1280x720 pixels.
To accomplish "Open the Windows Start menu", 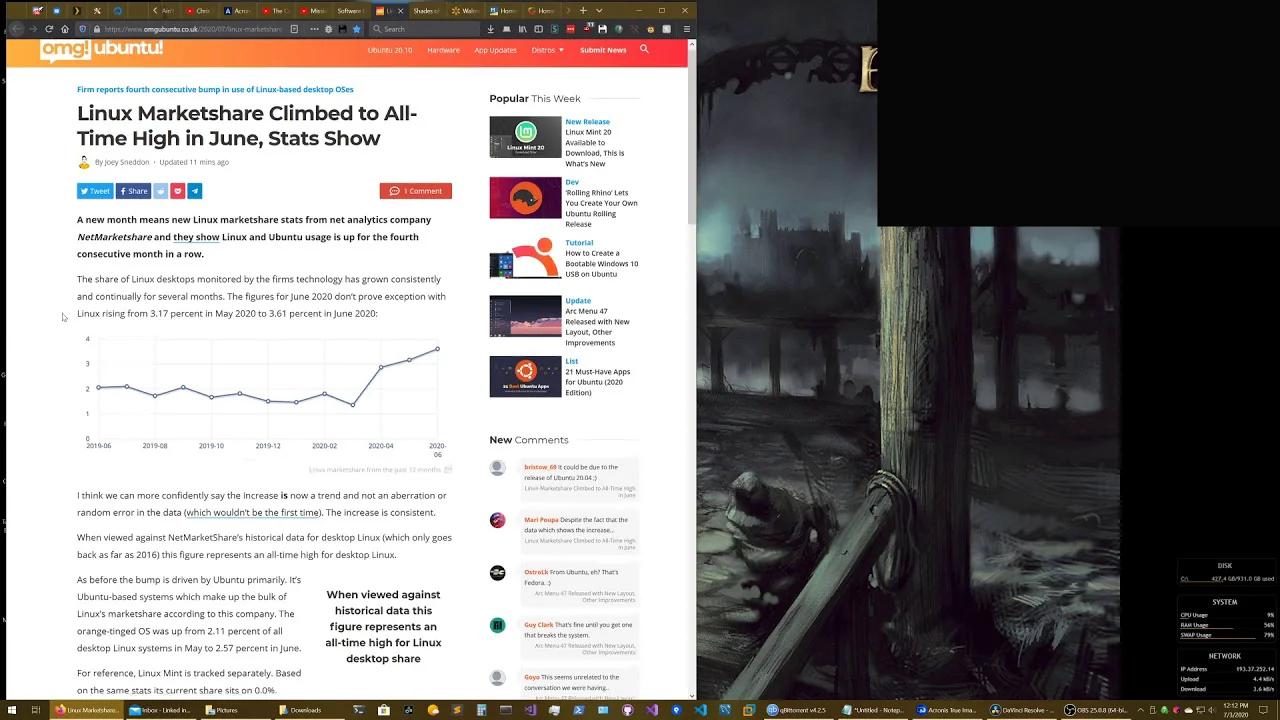I will click(11, 710).
